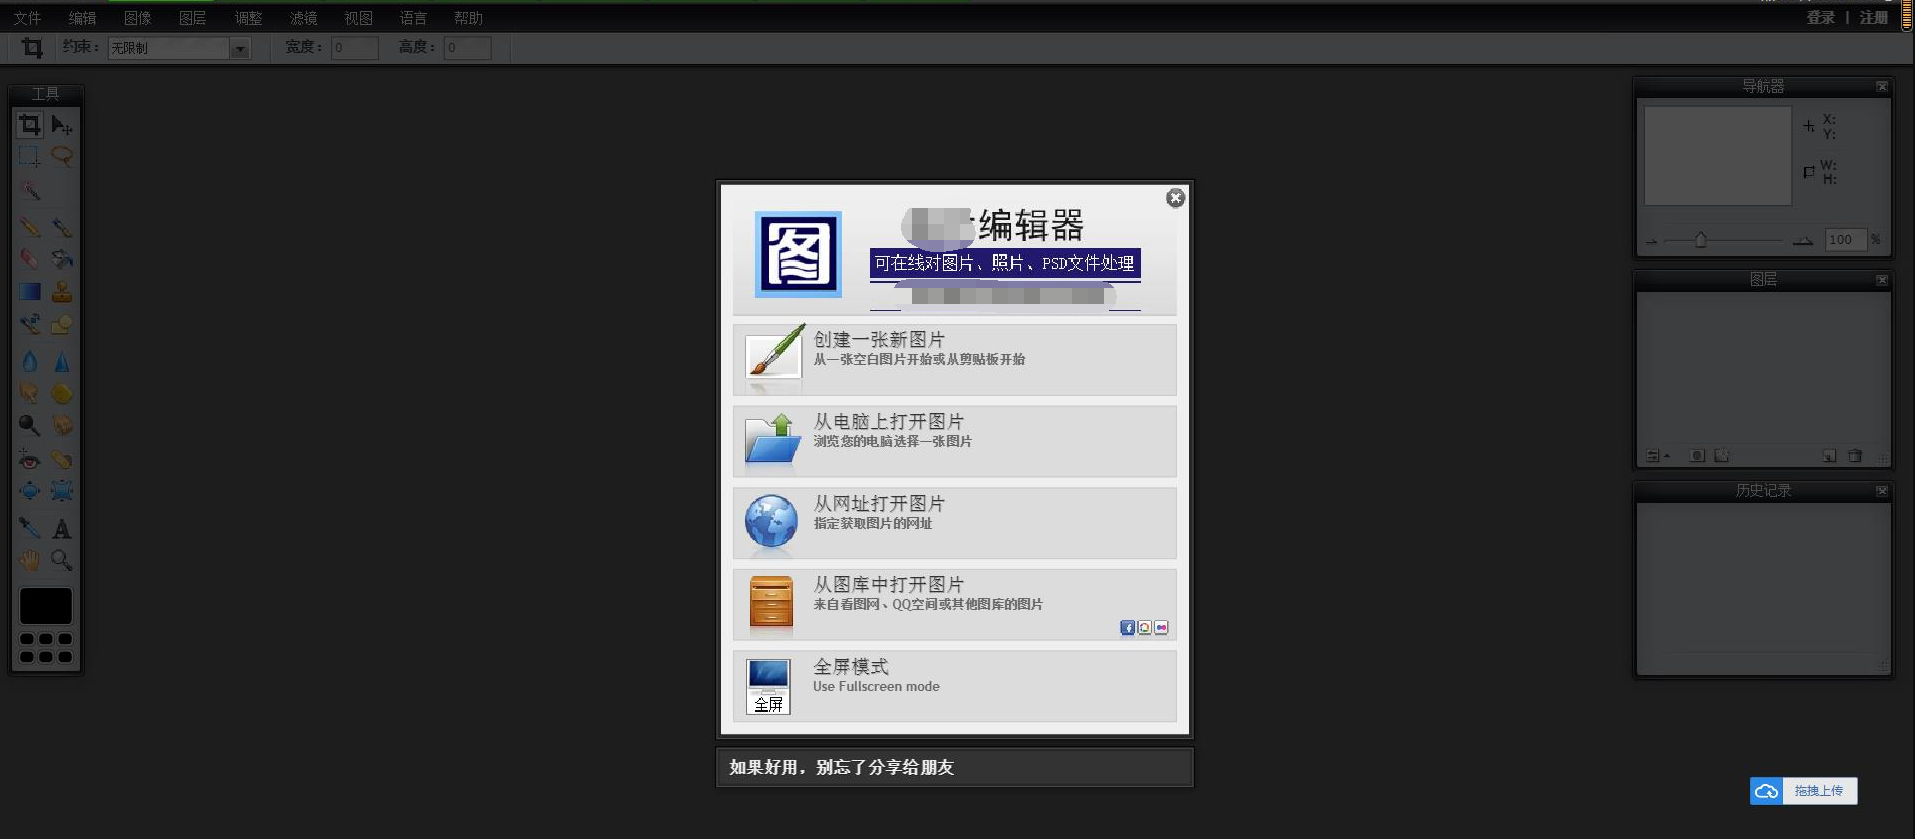Select the Smudge finger tool
The height and width of the screenshot is (839, 1915).
pos(30,393)
